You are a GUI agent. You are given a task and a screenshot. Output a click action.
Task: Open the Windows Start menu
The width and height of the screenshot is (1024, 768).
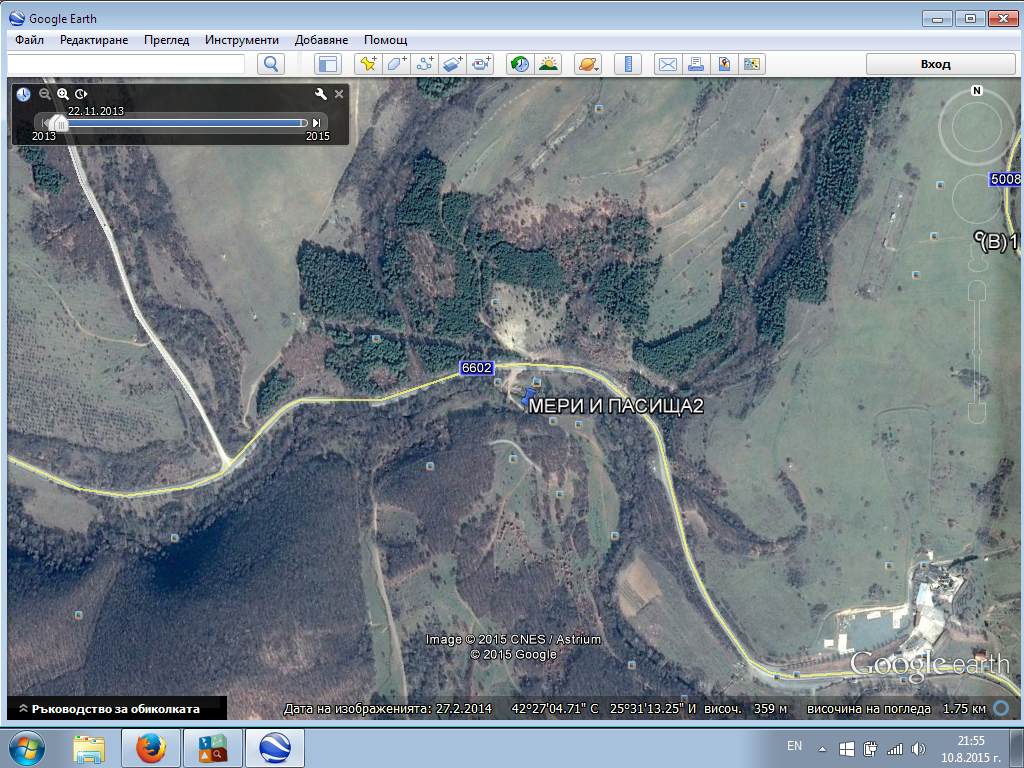[x=27, y=748]
